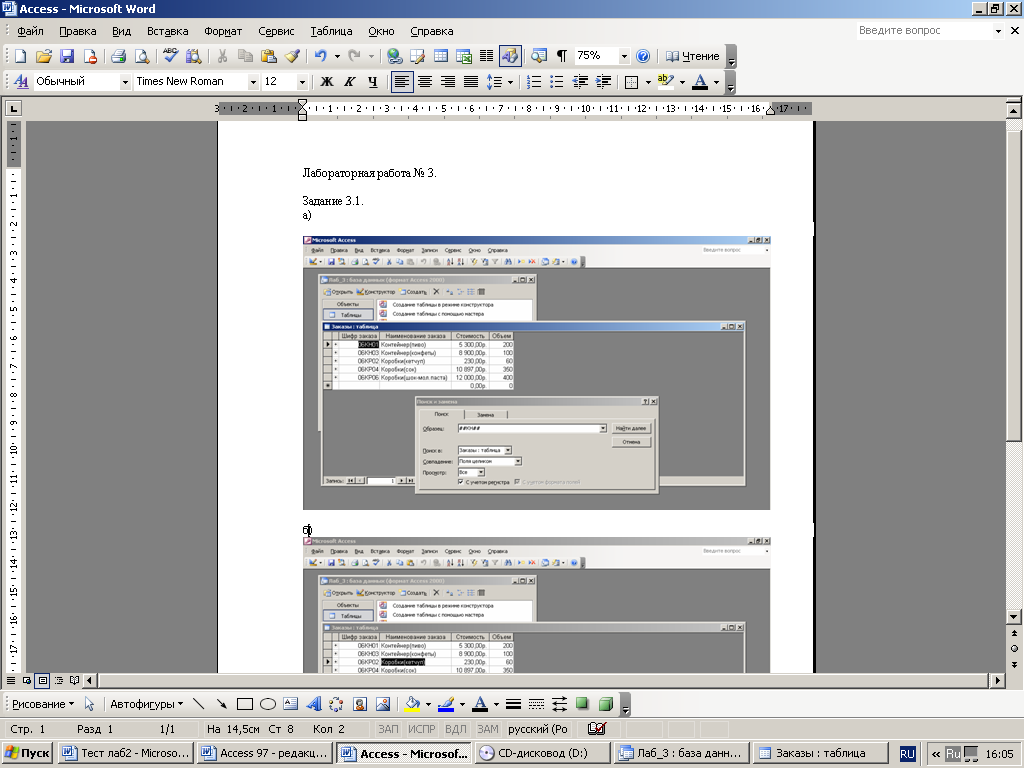Create a new blank document
1024x768 pixels.
(x=20, y=56)
